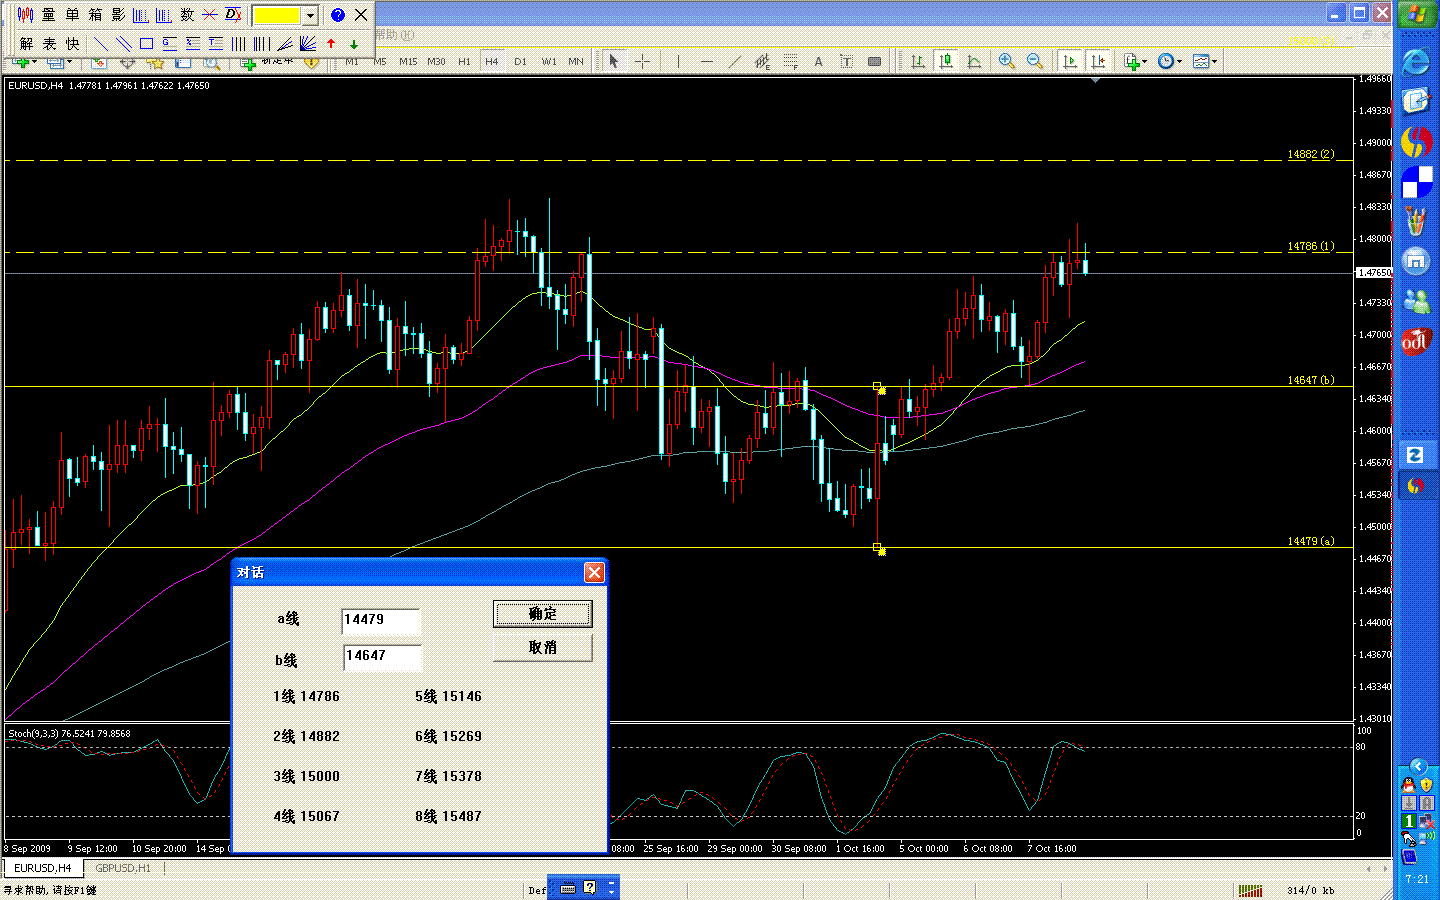Switch to EURUSD,H4 chart tab
The height and width of the screenshot is (900, 1440).
coord(43,868)
